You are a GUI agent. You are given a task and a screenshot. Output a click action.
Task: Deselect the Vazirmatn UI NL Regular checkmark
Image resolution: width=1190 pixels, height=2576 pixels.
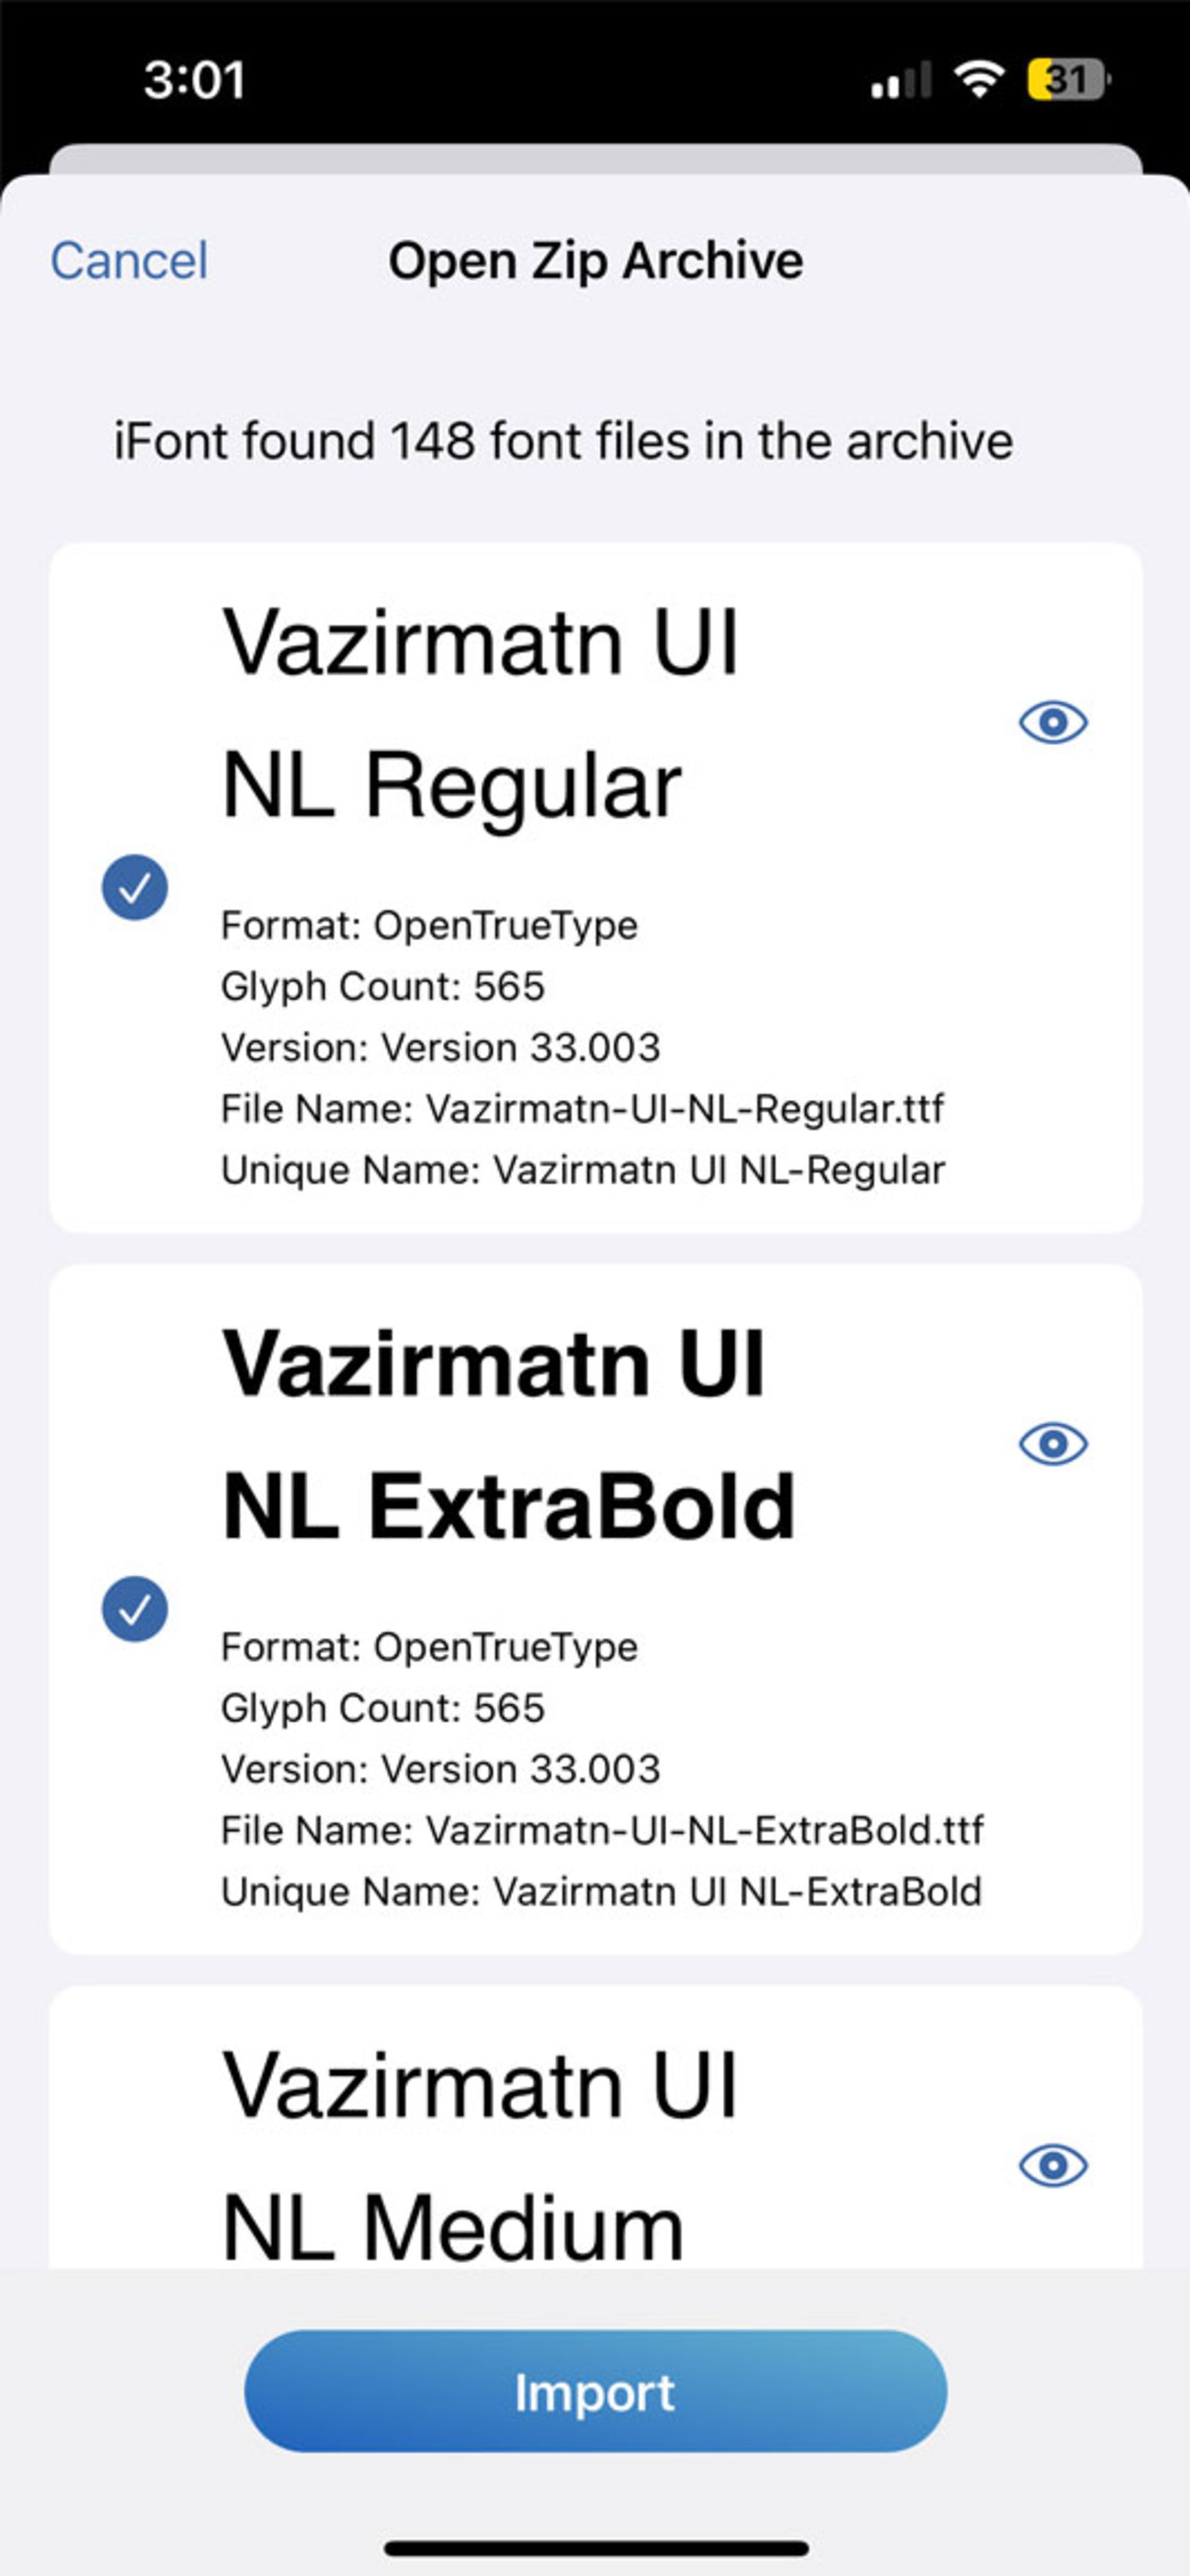tap(135, 887)
